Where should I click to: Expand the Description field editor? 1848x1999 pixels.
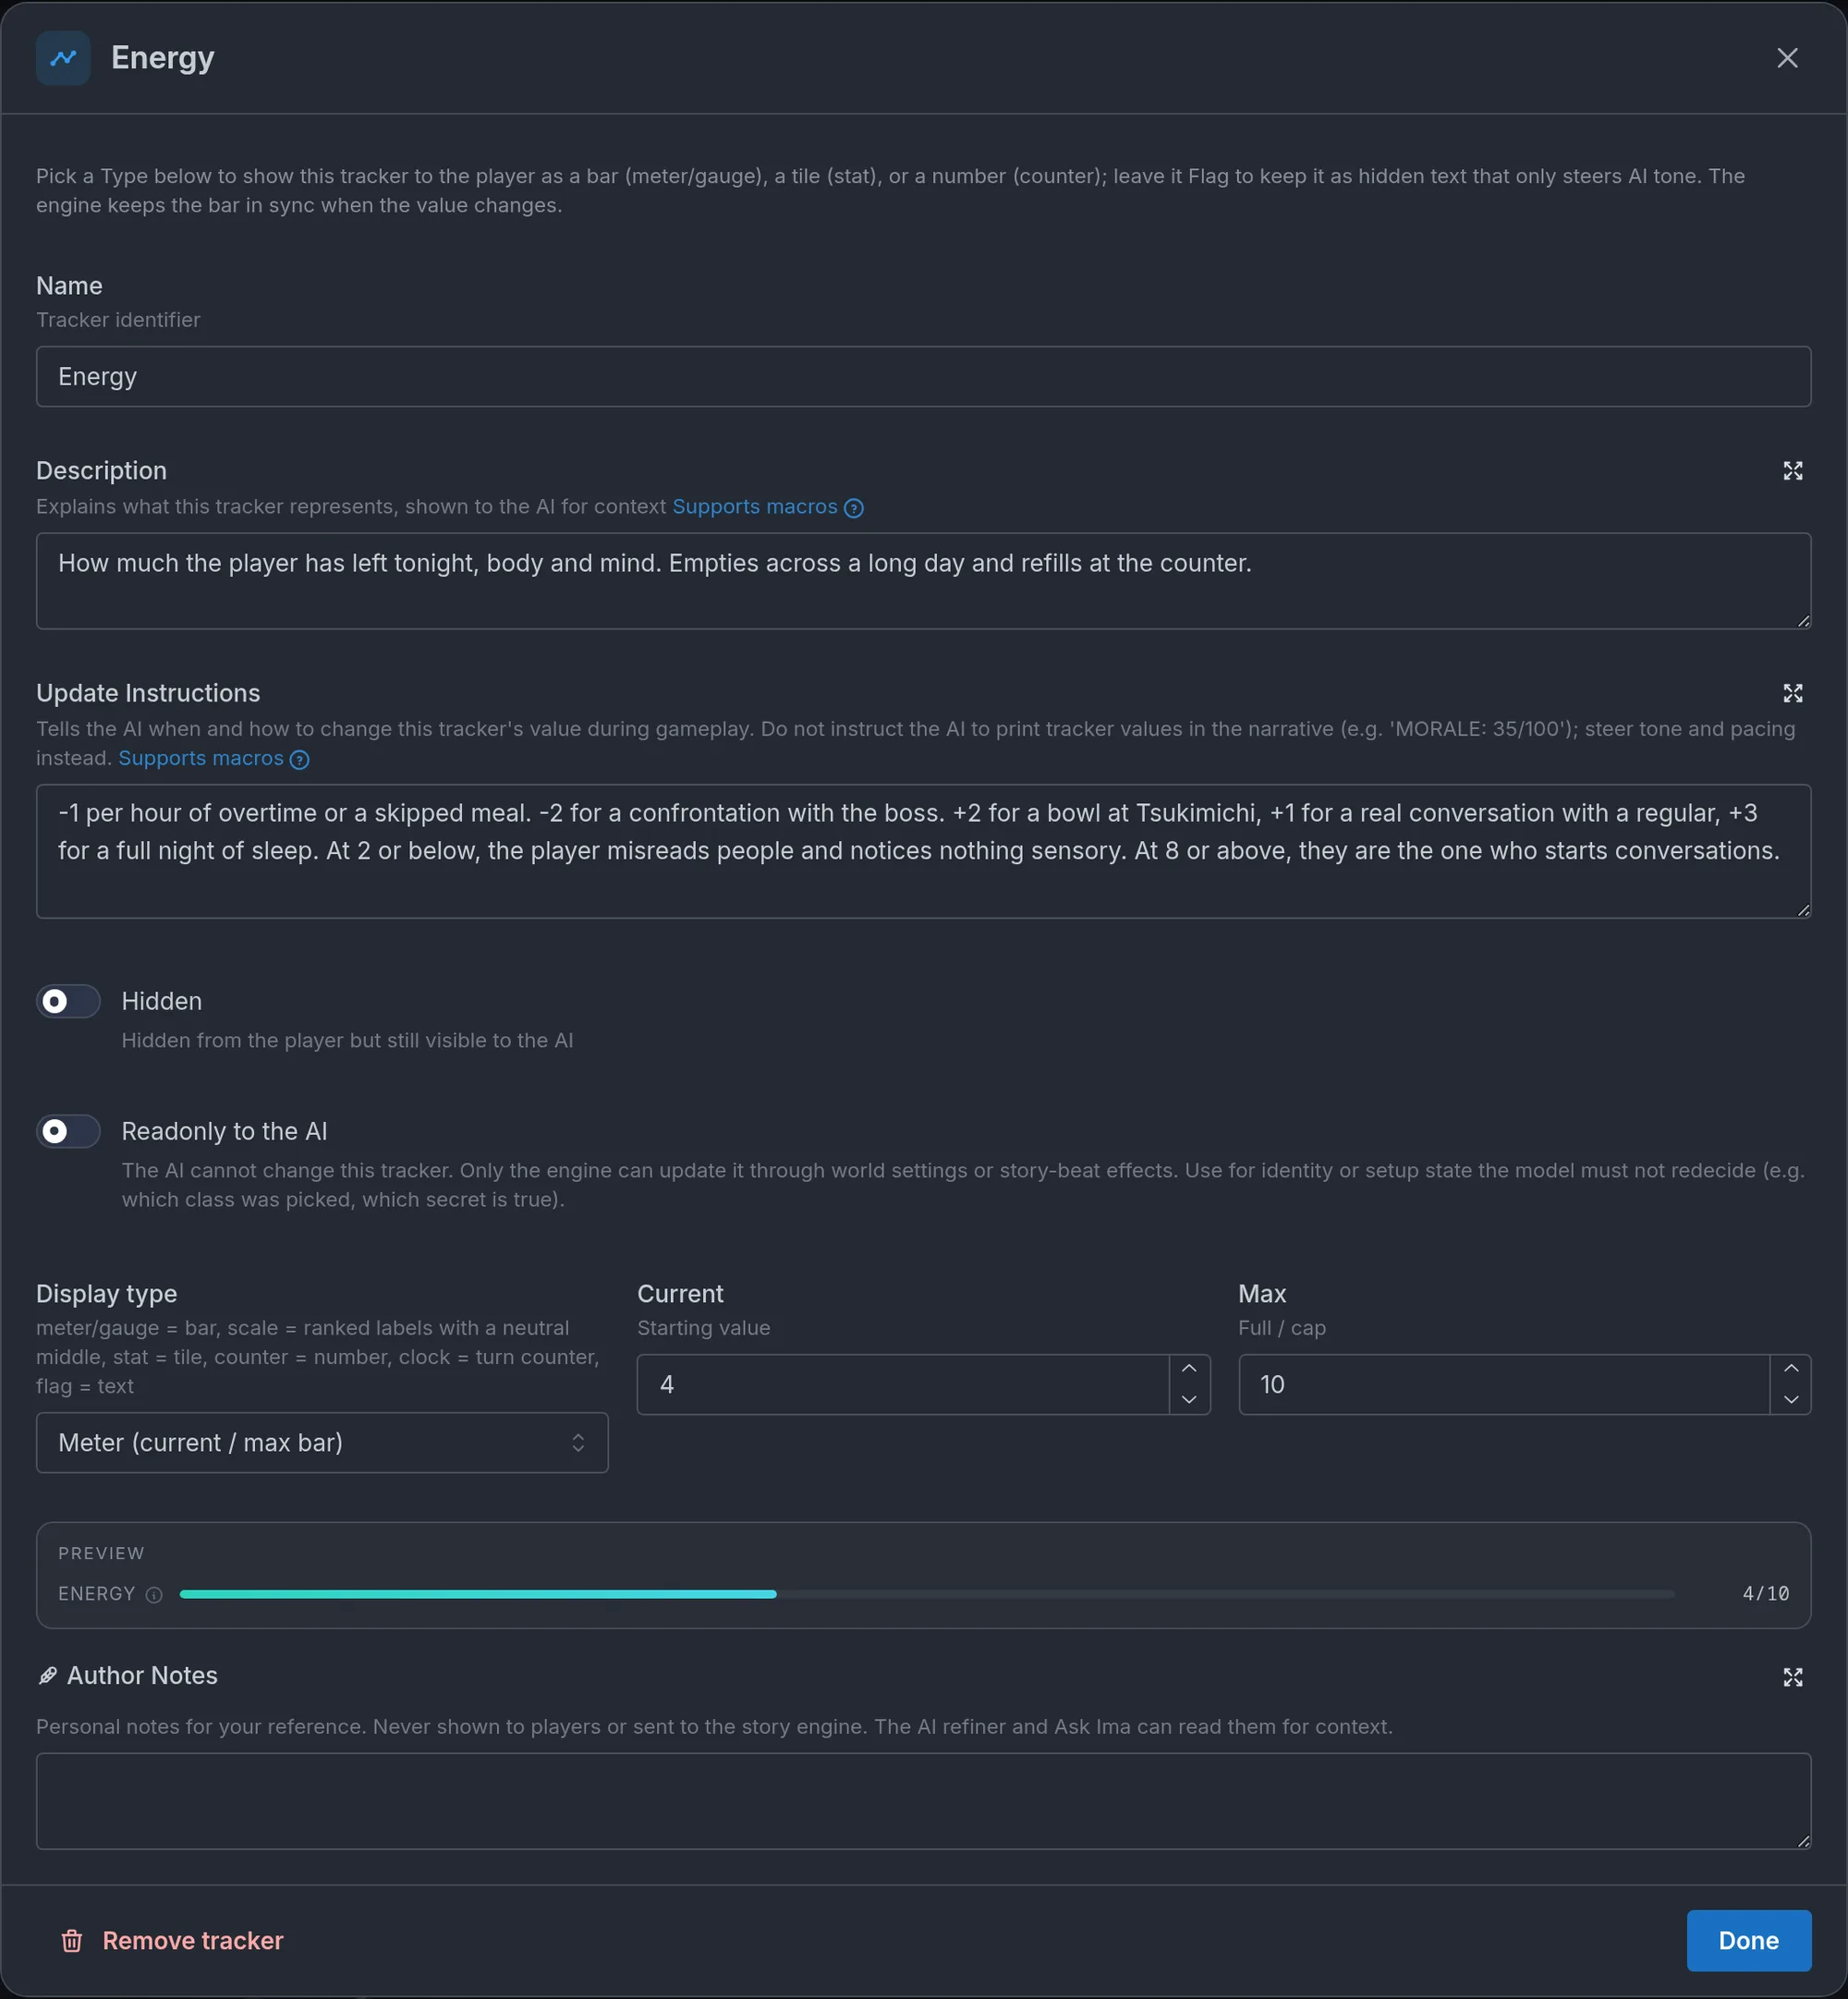[1792, 471]
